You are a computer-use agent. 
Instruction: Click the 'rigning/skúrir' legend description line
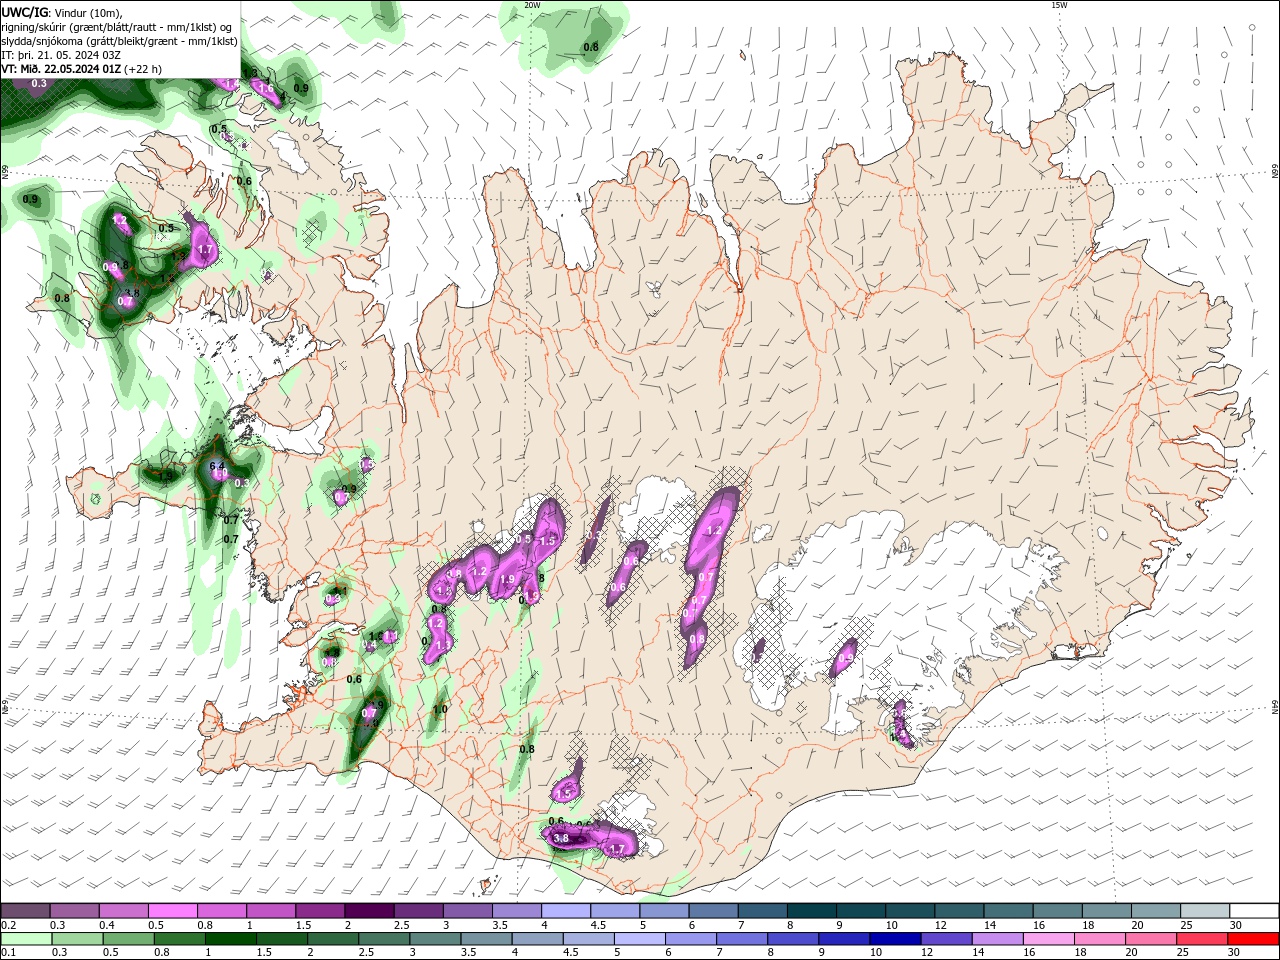point(118,26)
